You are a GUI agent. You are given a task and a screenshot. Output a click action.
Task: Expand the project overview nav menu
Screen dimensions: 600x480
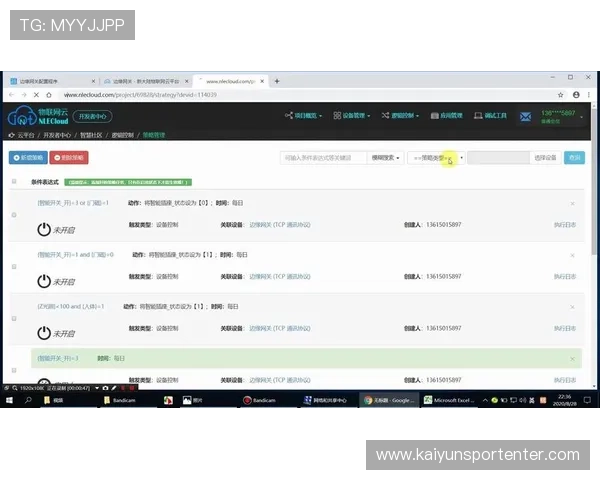[x=303, y=115]
